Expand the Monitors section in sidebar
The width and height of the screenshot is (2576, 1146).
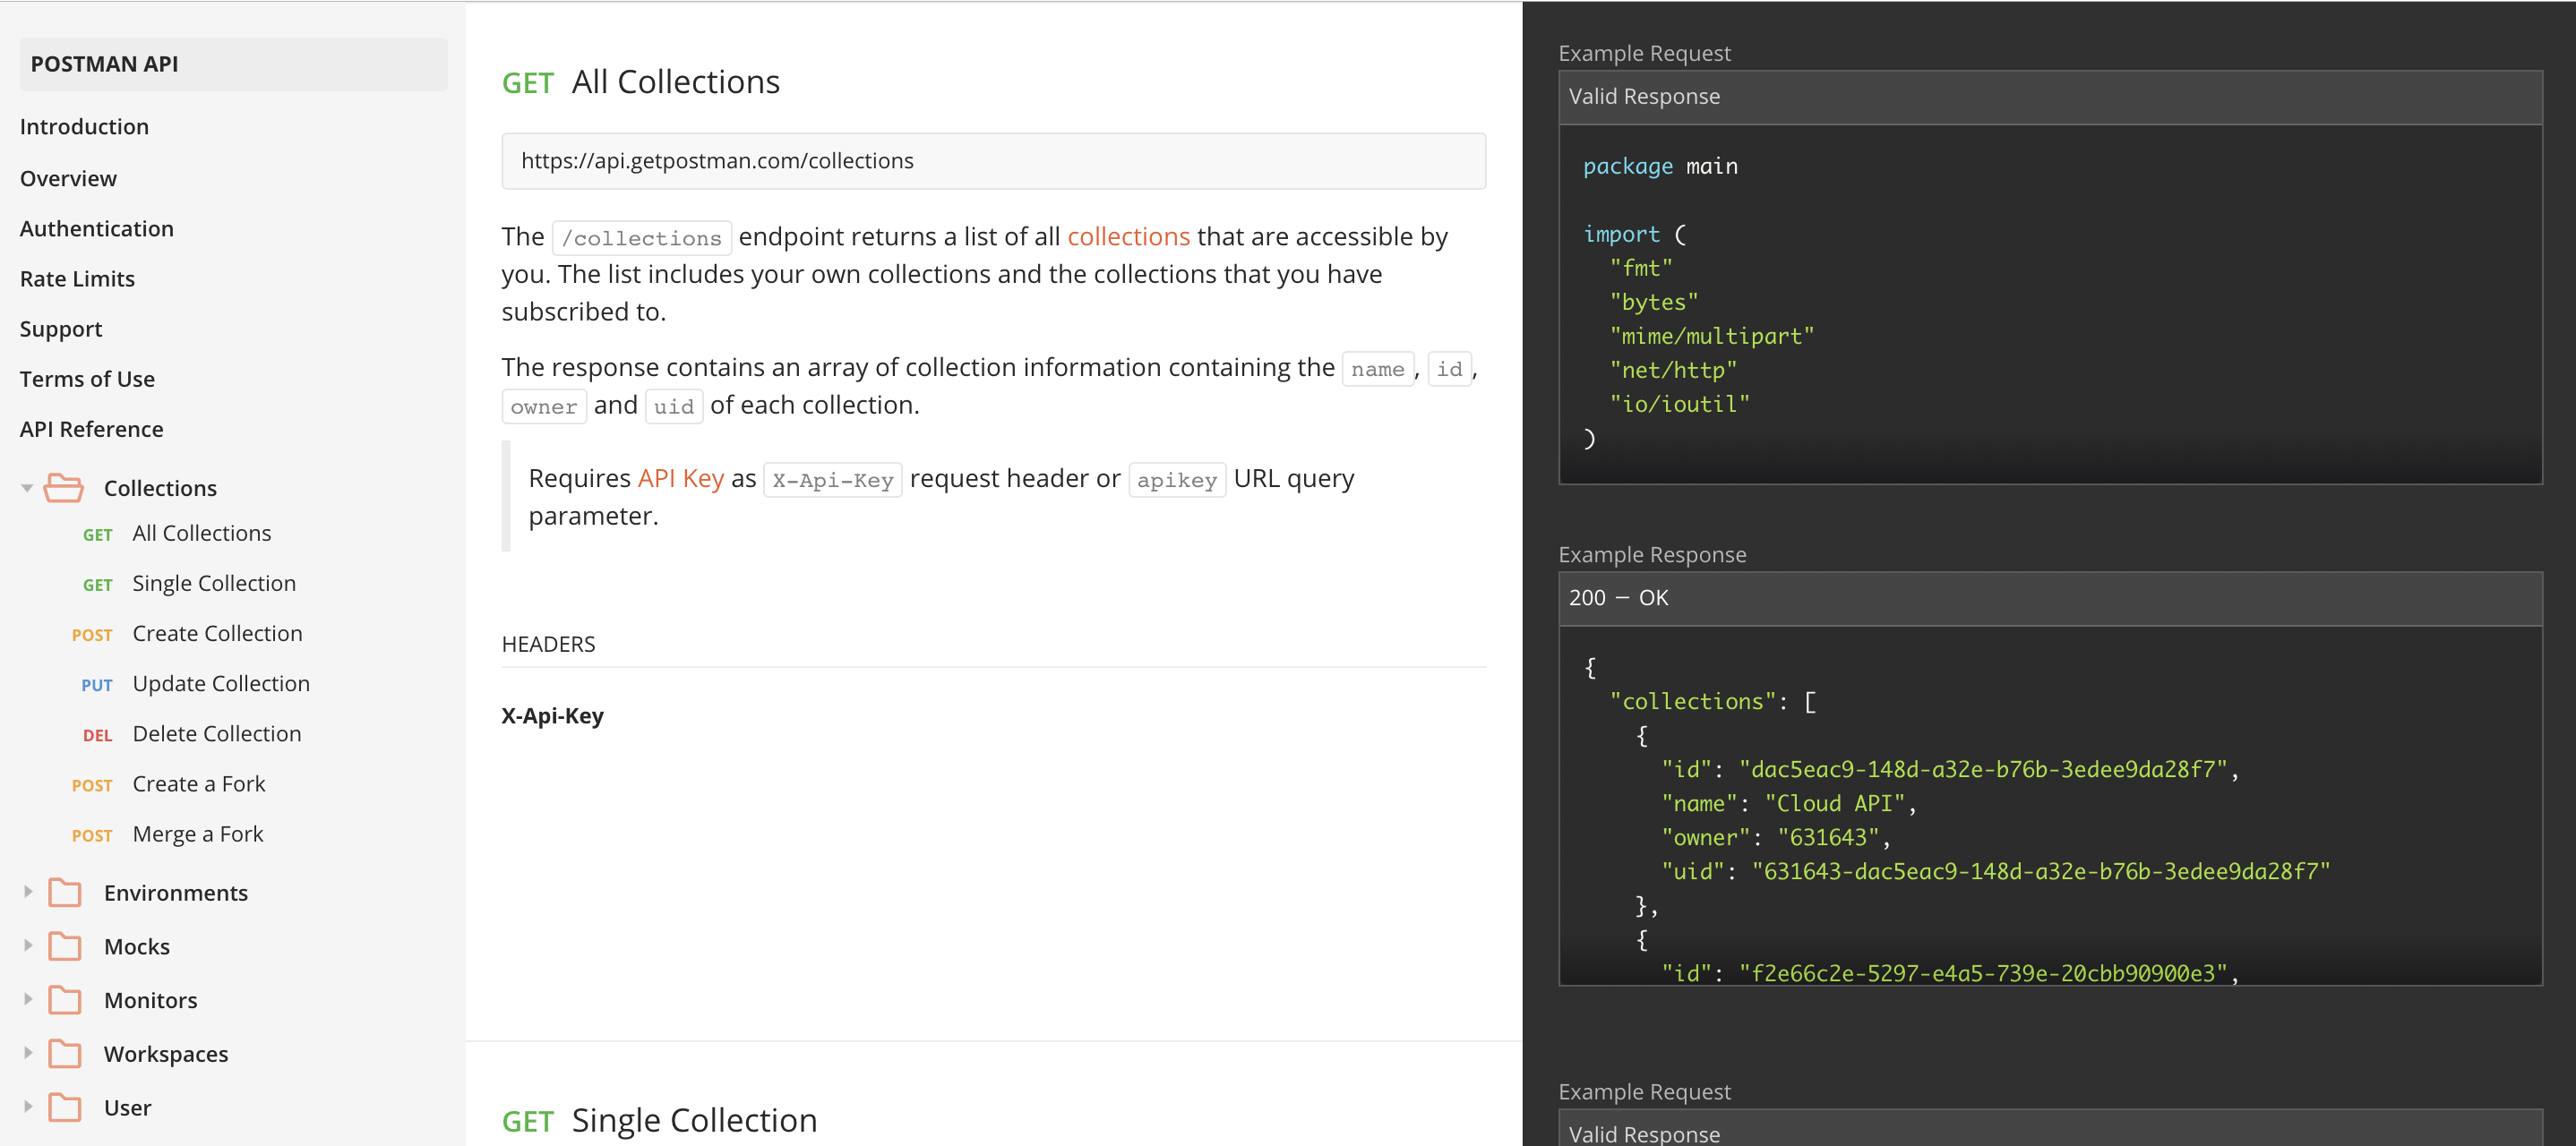coord(28,998)
